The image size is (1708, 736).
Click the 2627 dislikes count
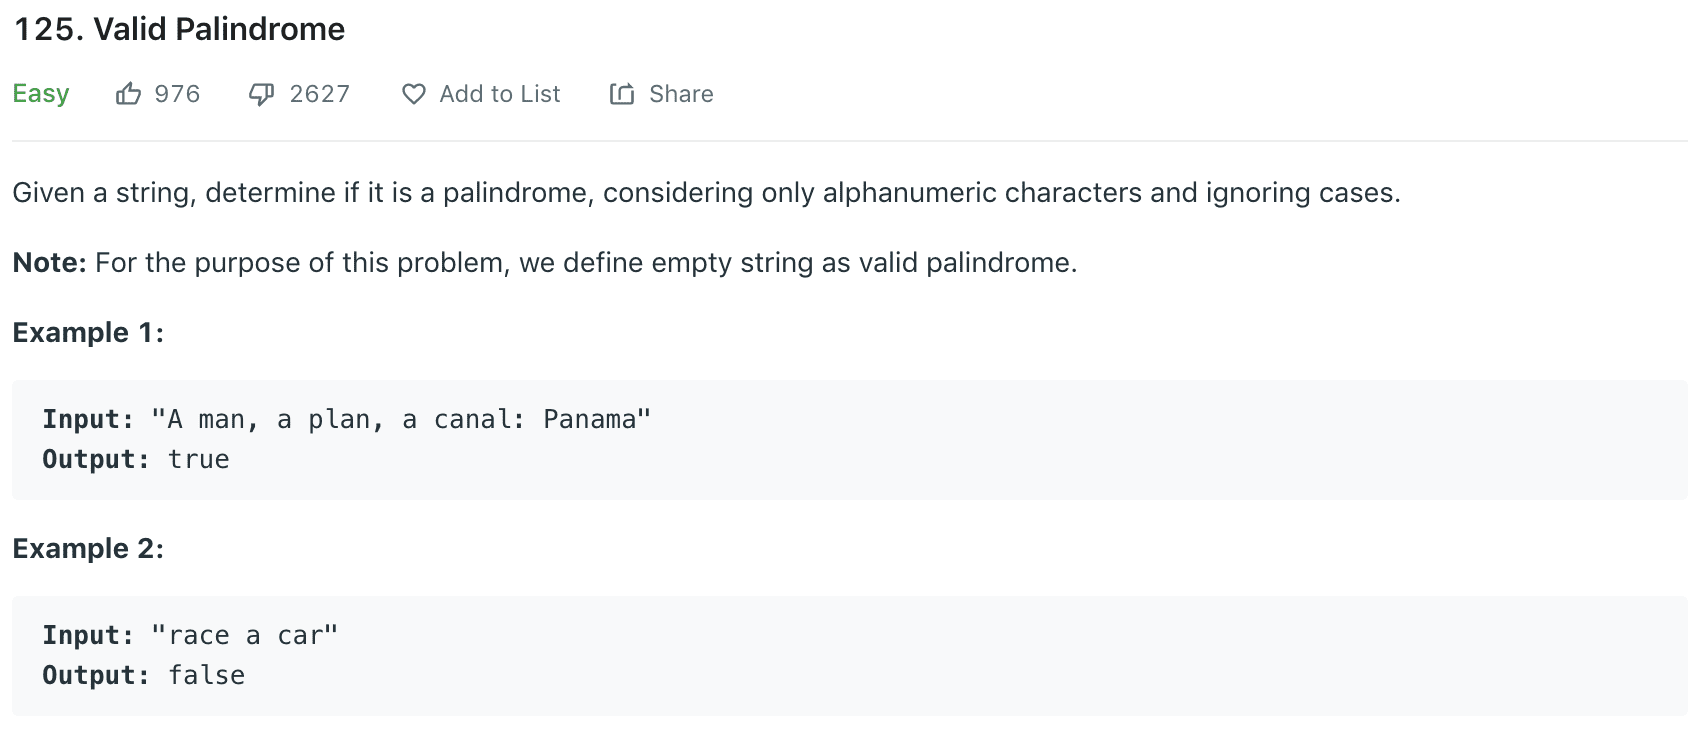[319, 94]
